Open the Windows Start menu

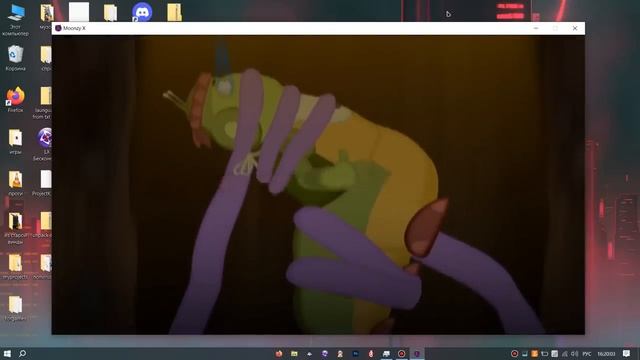(7, 353)
